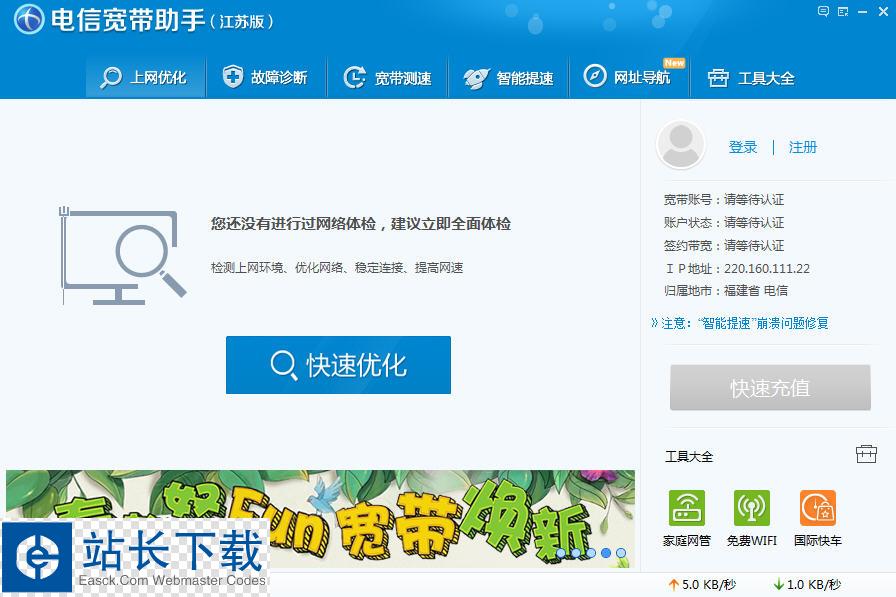
Task: Click the 快速优化 button
Action: [x=338, y=365]
